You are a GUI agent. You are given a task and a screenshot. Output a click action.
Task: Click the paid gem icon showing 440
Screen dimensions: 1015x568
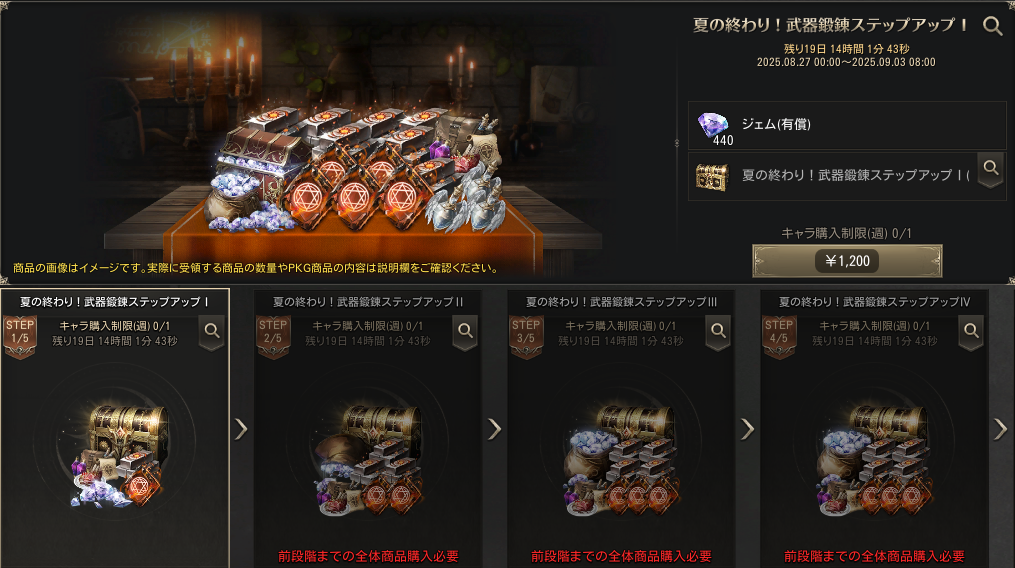pyautogui.click(x=714, y=128)
